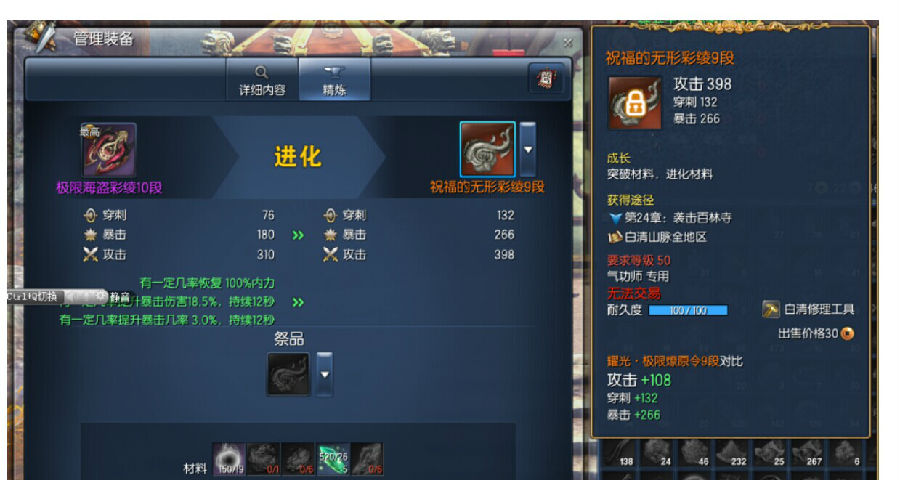Click the 耐久度 100/100 durability bar
The width and height of the screenshot is (900, 480).
[688, 311]
